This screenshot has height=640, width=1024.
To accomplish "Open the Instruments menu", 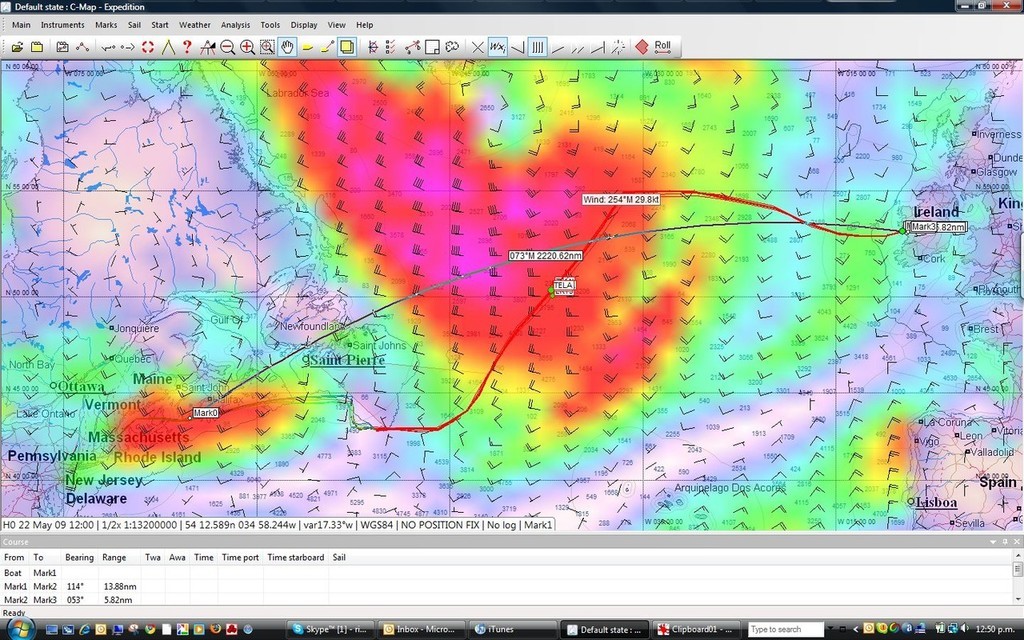I will click(x=63, y=25).
